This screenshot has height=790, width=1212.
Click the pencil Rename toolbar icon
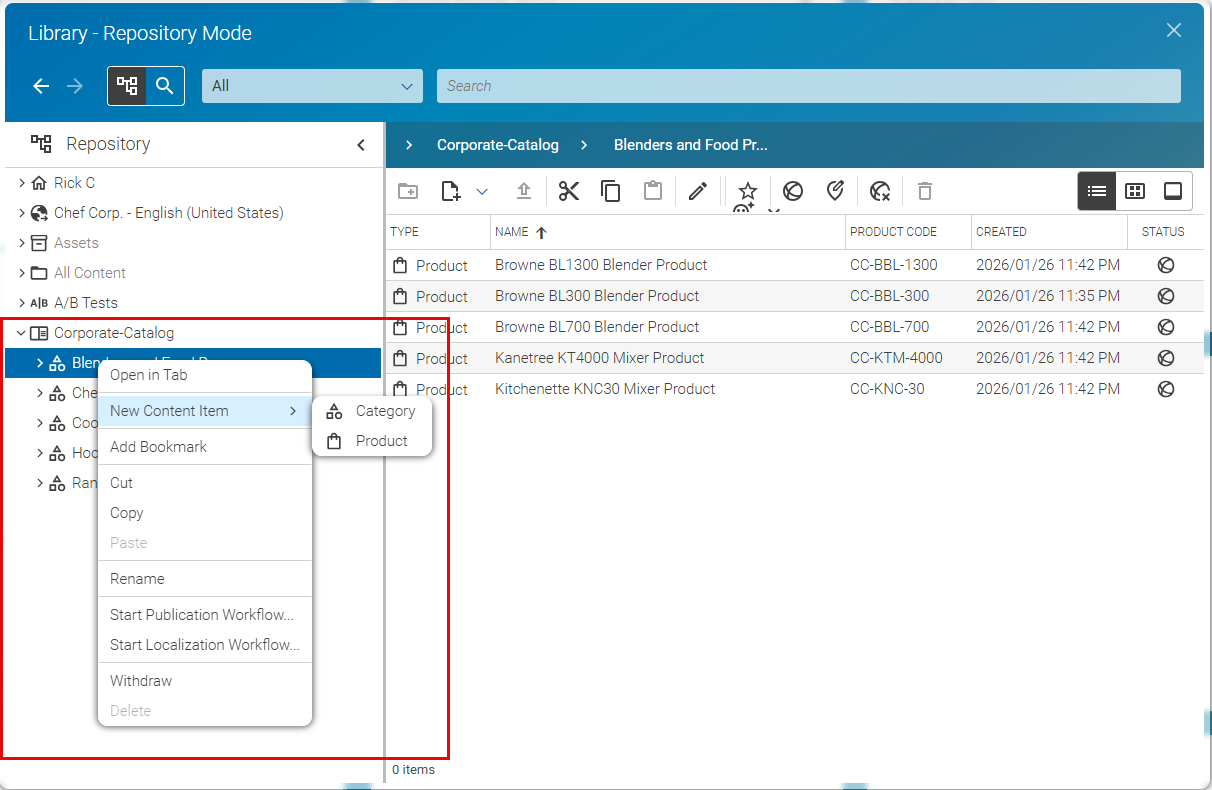(698, 191)
